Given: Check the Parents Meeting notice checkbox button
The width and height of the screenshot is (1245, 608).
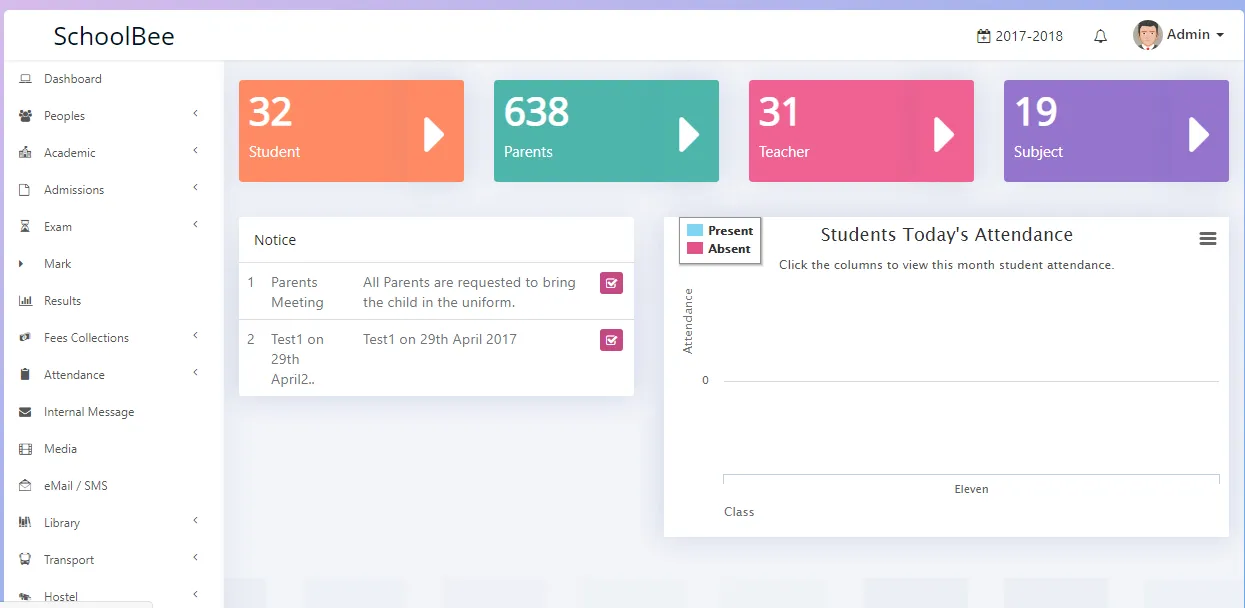Looking at the screenshot, I should [611, 283].
